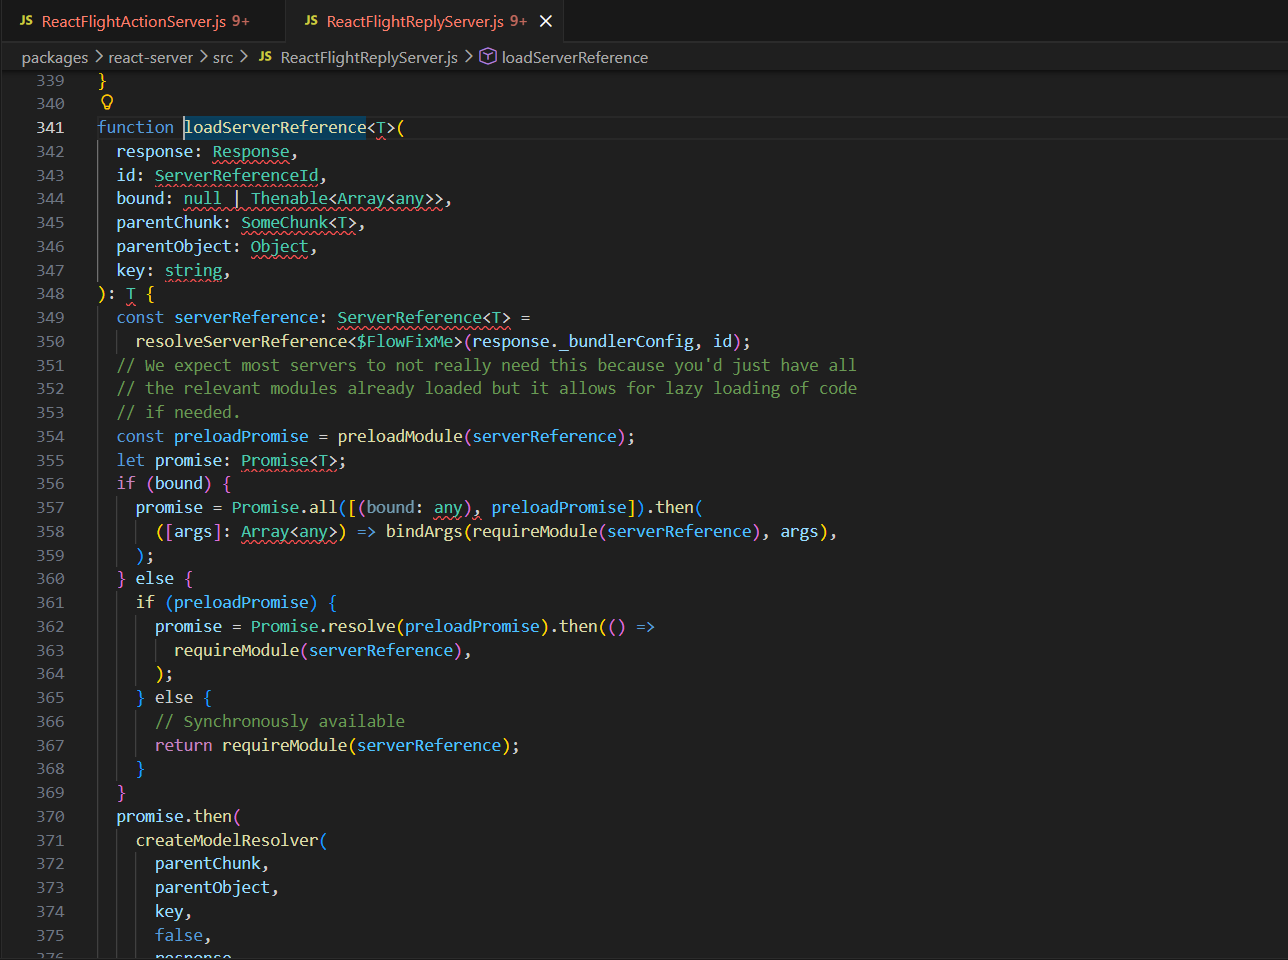This screenshot has height=960, width=1288.
Task: Click JS file icon on ReactFlightActionServer.js tab
Action: (x=26, y=21)
